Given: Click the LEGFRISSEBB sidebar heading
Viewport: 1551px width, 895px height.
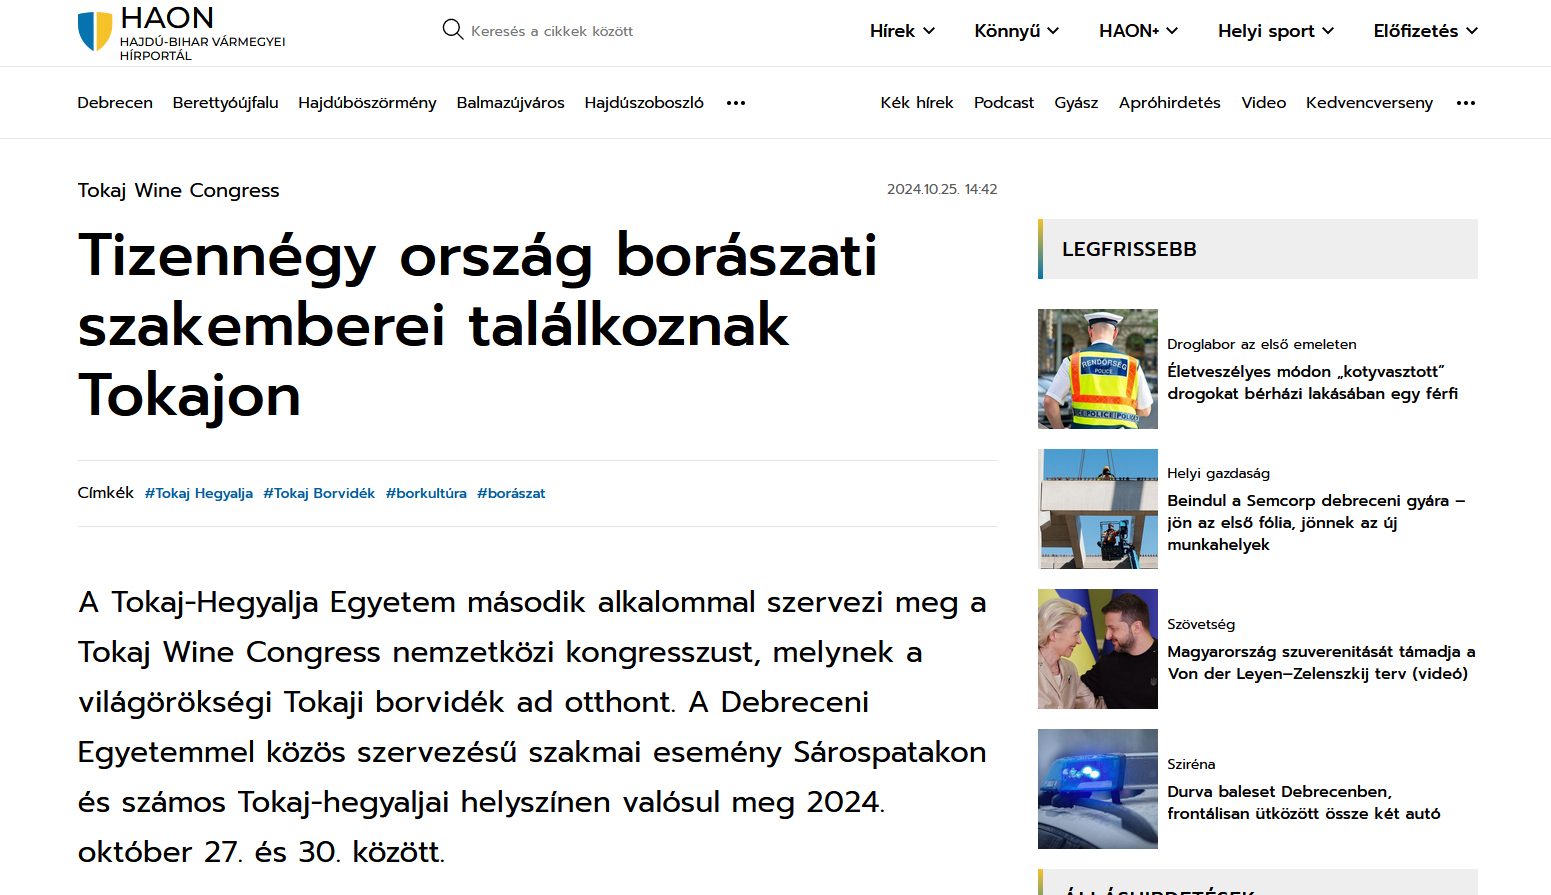Looking at the screenshot, I should pos(1129,249).
